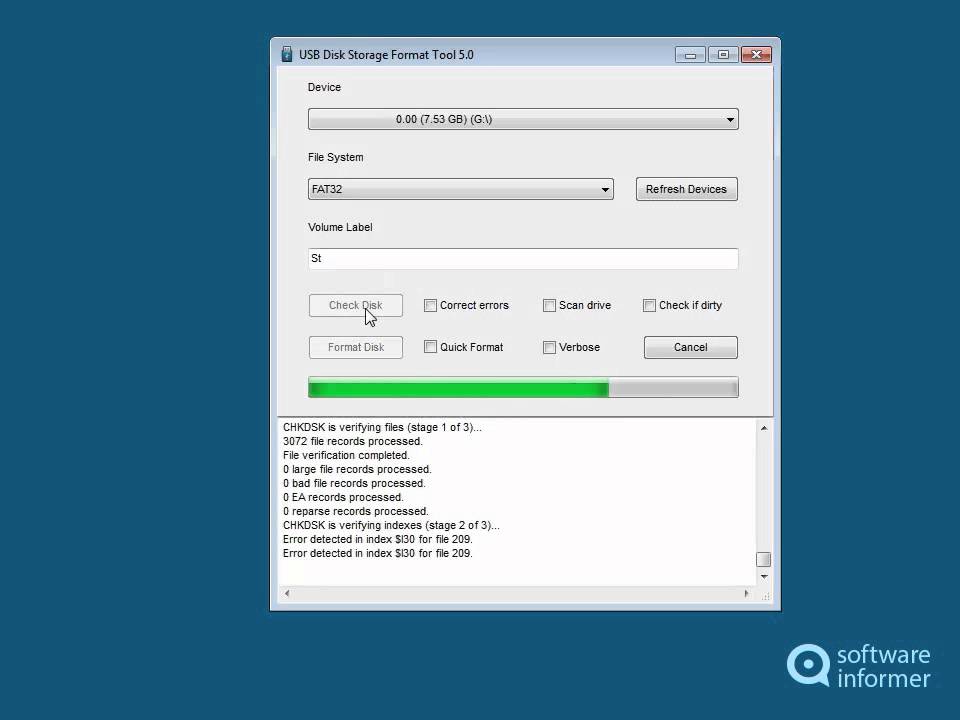This screenshot has height=720, width=960.
Task: Click the log scroll up arrow
Action: (x=763, y=428)
